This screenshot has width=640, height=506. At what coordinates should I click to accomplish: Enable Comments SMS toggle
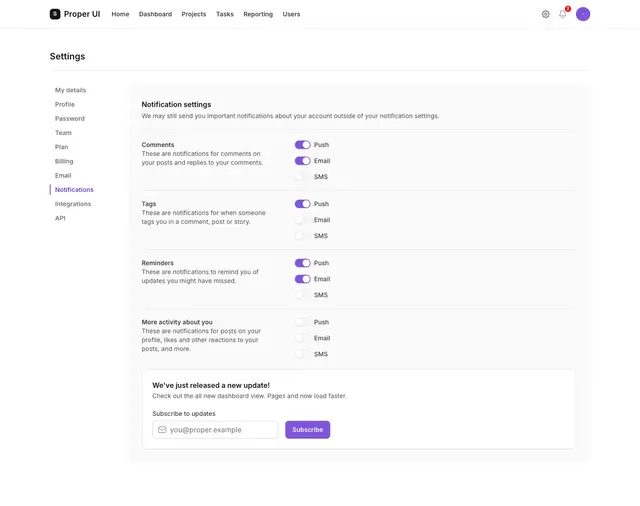302,177
